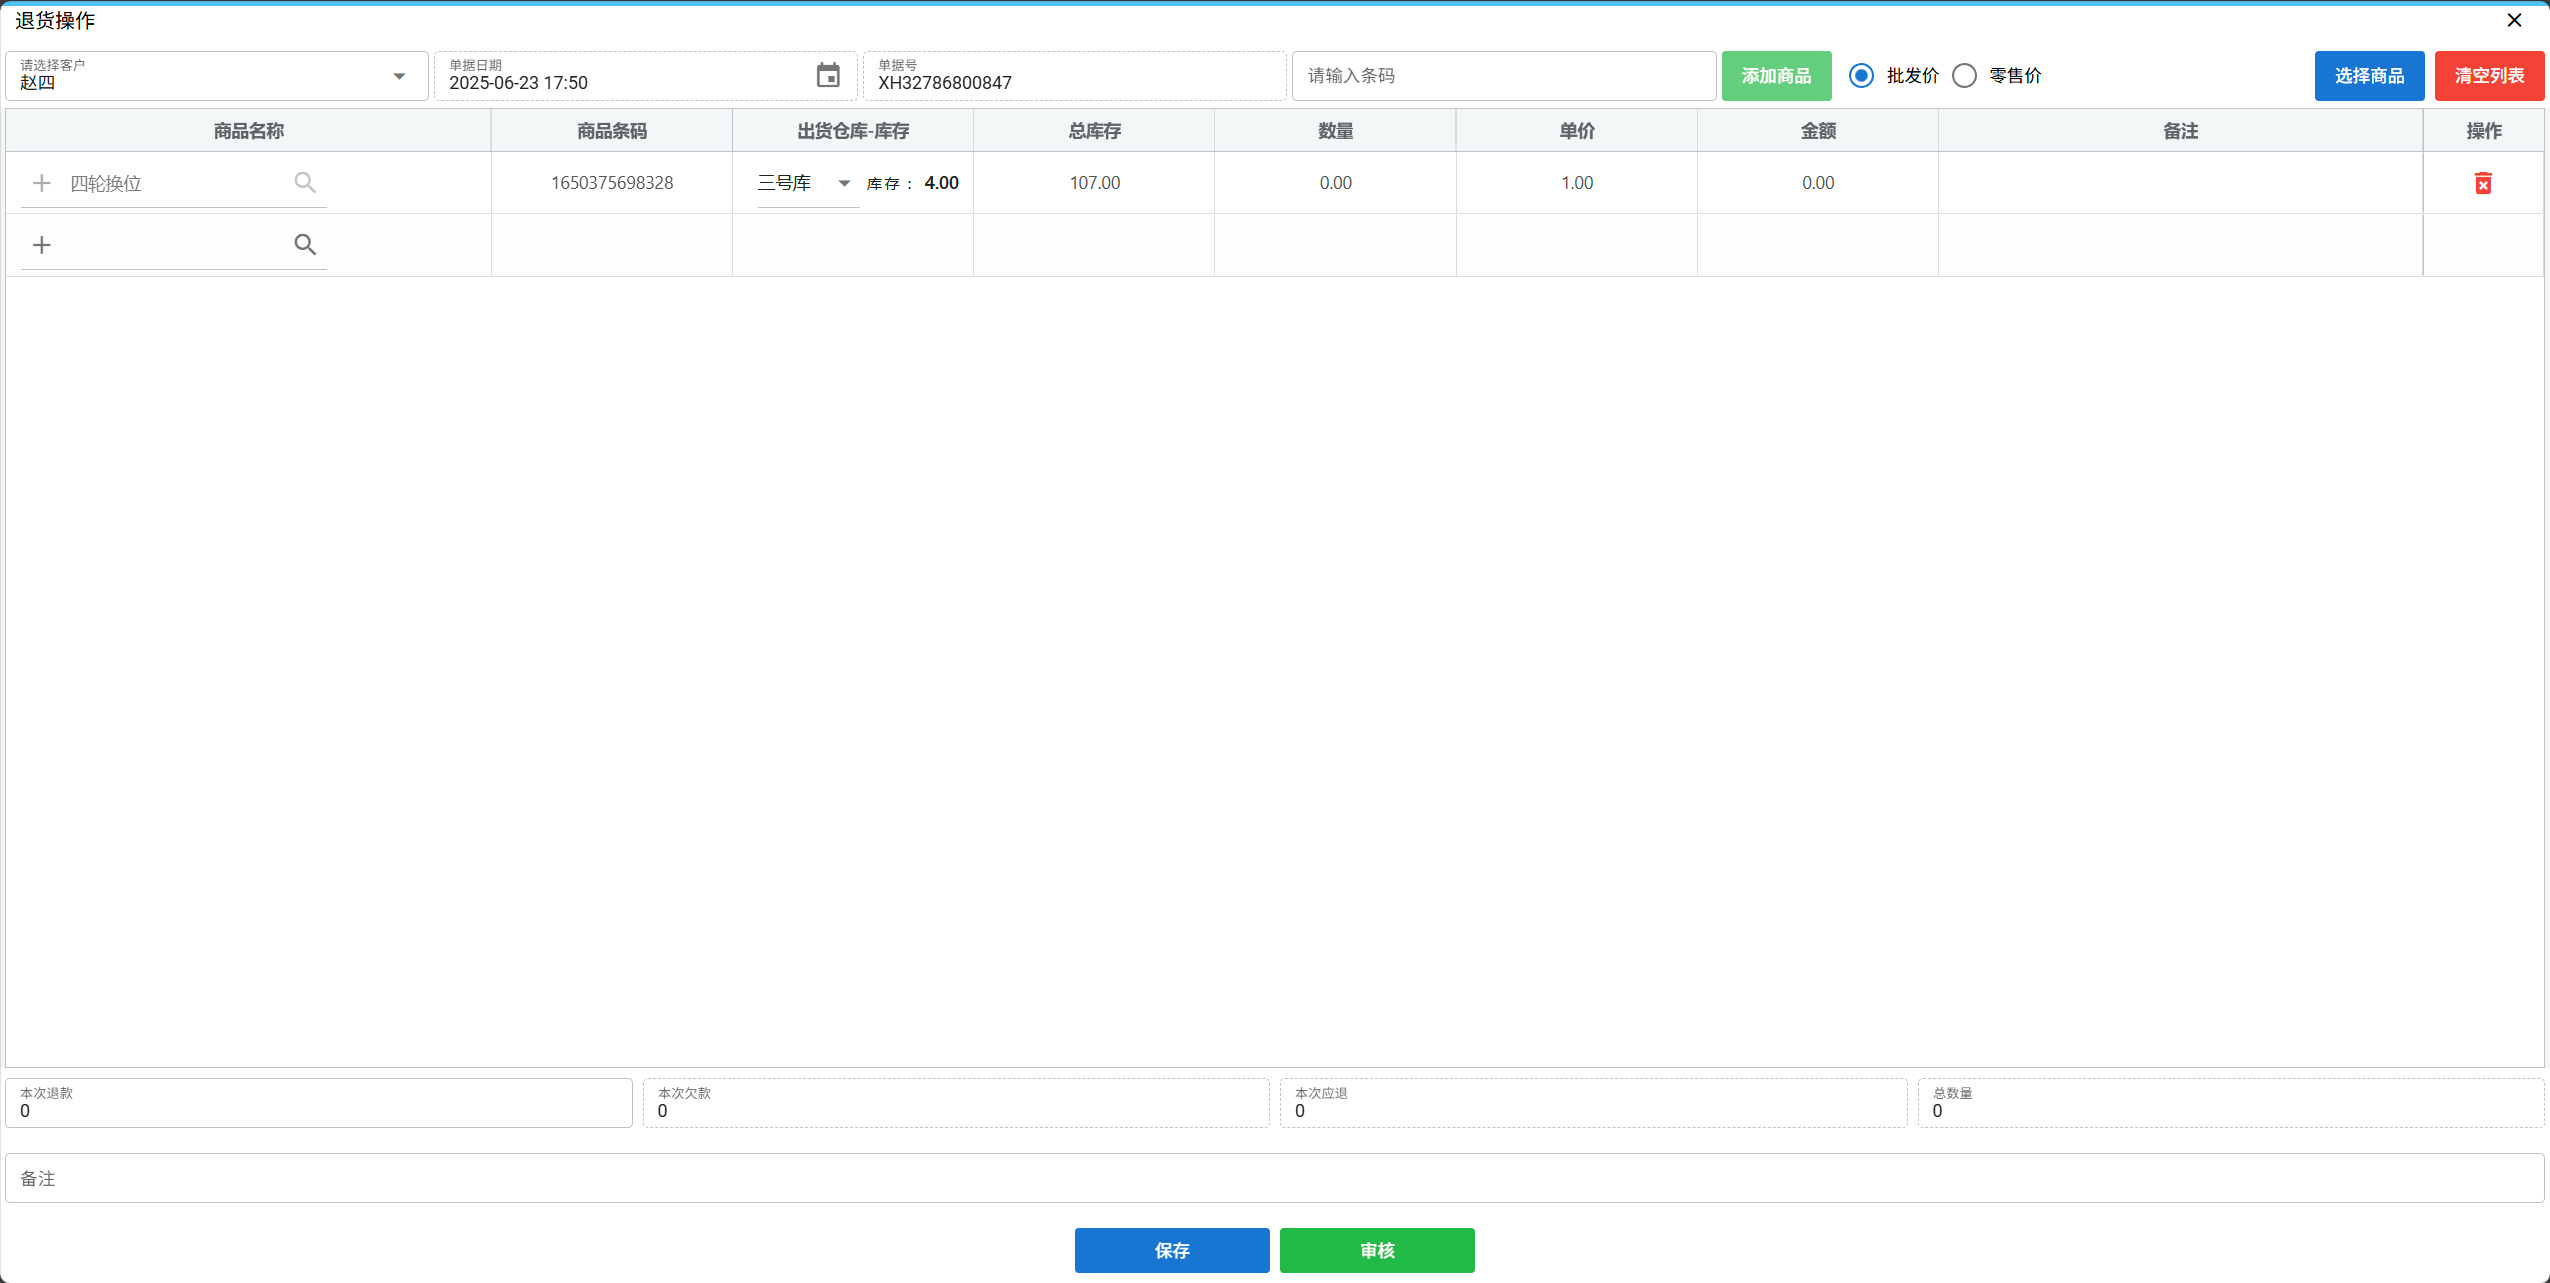Image resolution: width=2550 pixels, height=1283 pixels.
Task: Select the 零售价 radio button
Action: tap(1964, 76)
